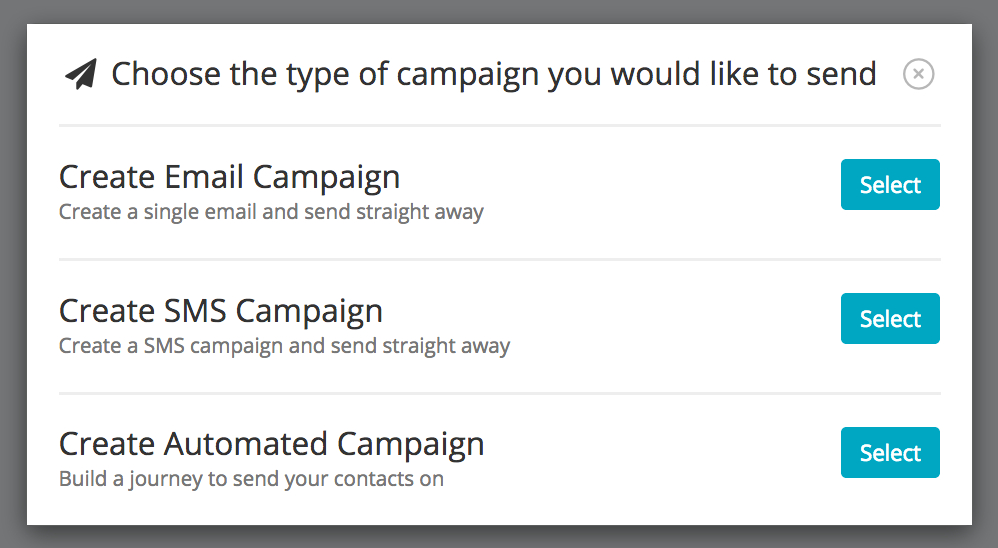Screen dimensions: 998x548
Task: Click blank margin below the Automated Campaign description
Action: pyautogui.click(x=500, y=509)
